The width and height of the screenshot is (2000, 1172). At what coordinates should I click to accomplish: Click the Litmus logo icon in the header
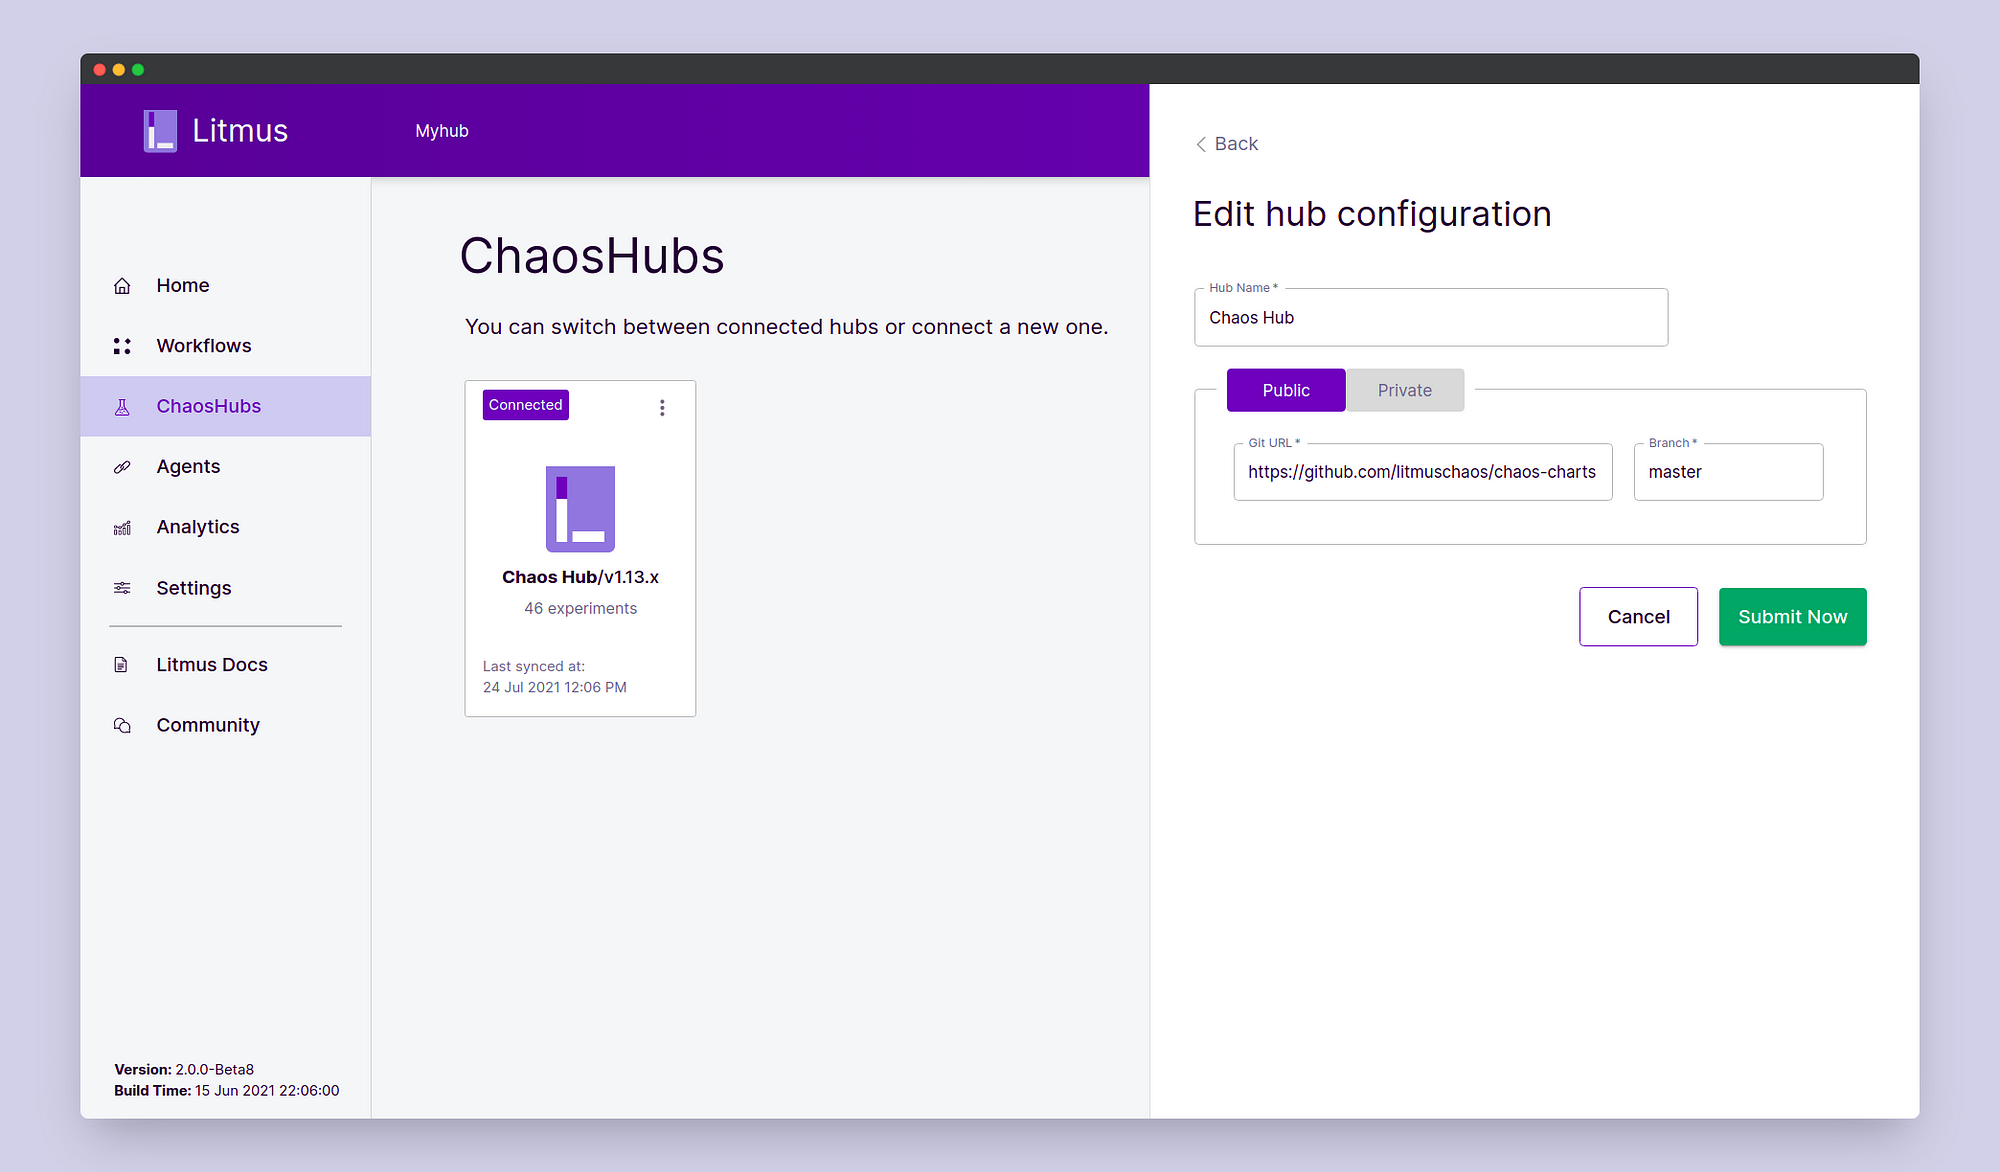[x=160, y=131]
